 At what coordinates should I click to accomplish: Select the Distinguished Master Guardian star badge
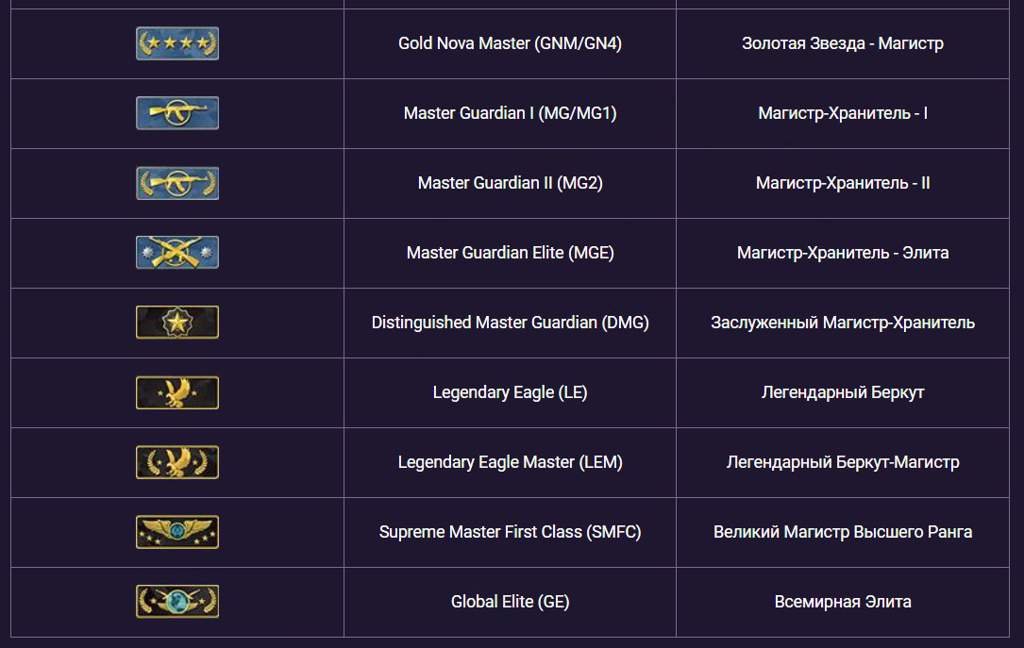(177, 322)
